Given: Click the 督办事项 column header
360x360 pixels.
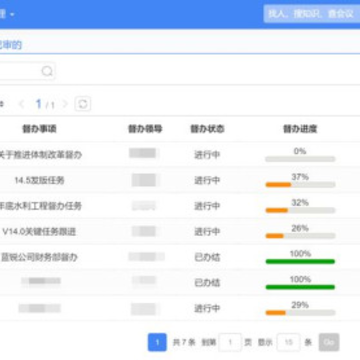Looking at the screenshot, I should tap(39, 129).
